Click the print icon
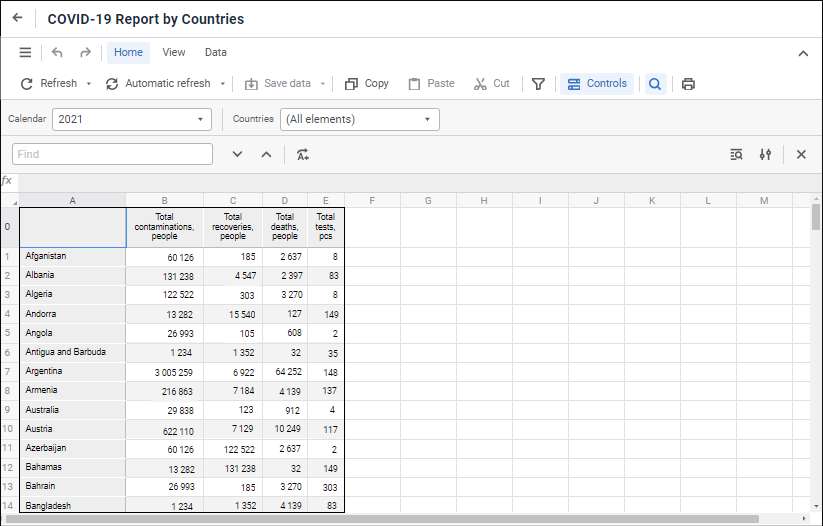The height and width of the screenshot is (526, 823). 688,84
